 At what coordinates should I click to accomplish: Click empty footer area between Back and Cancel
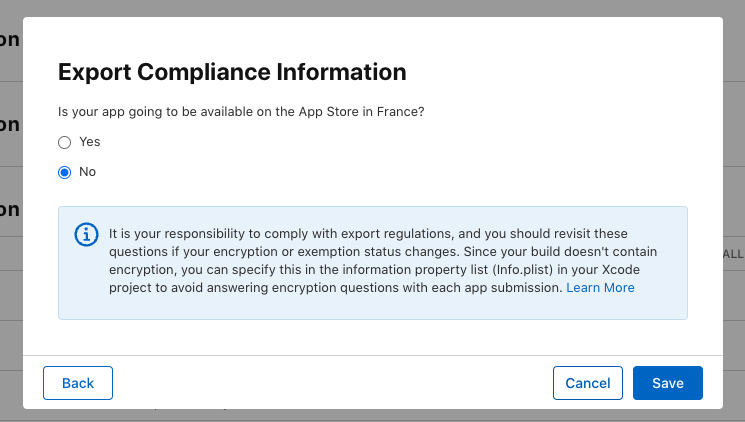pyautogui.click(x=330, y=383)
